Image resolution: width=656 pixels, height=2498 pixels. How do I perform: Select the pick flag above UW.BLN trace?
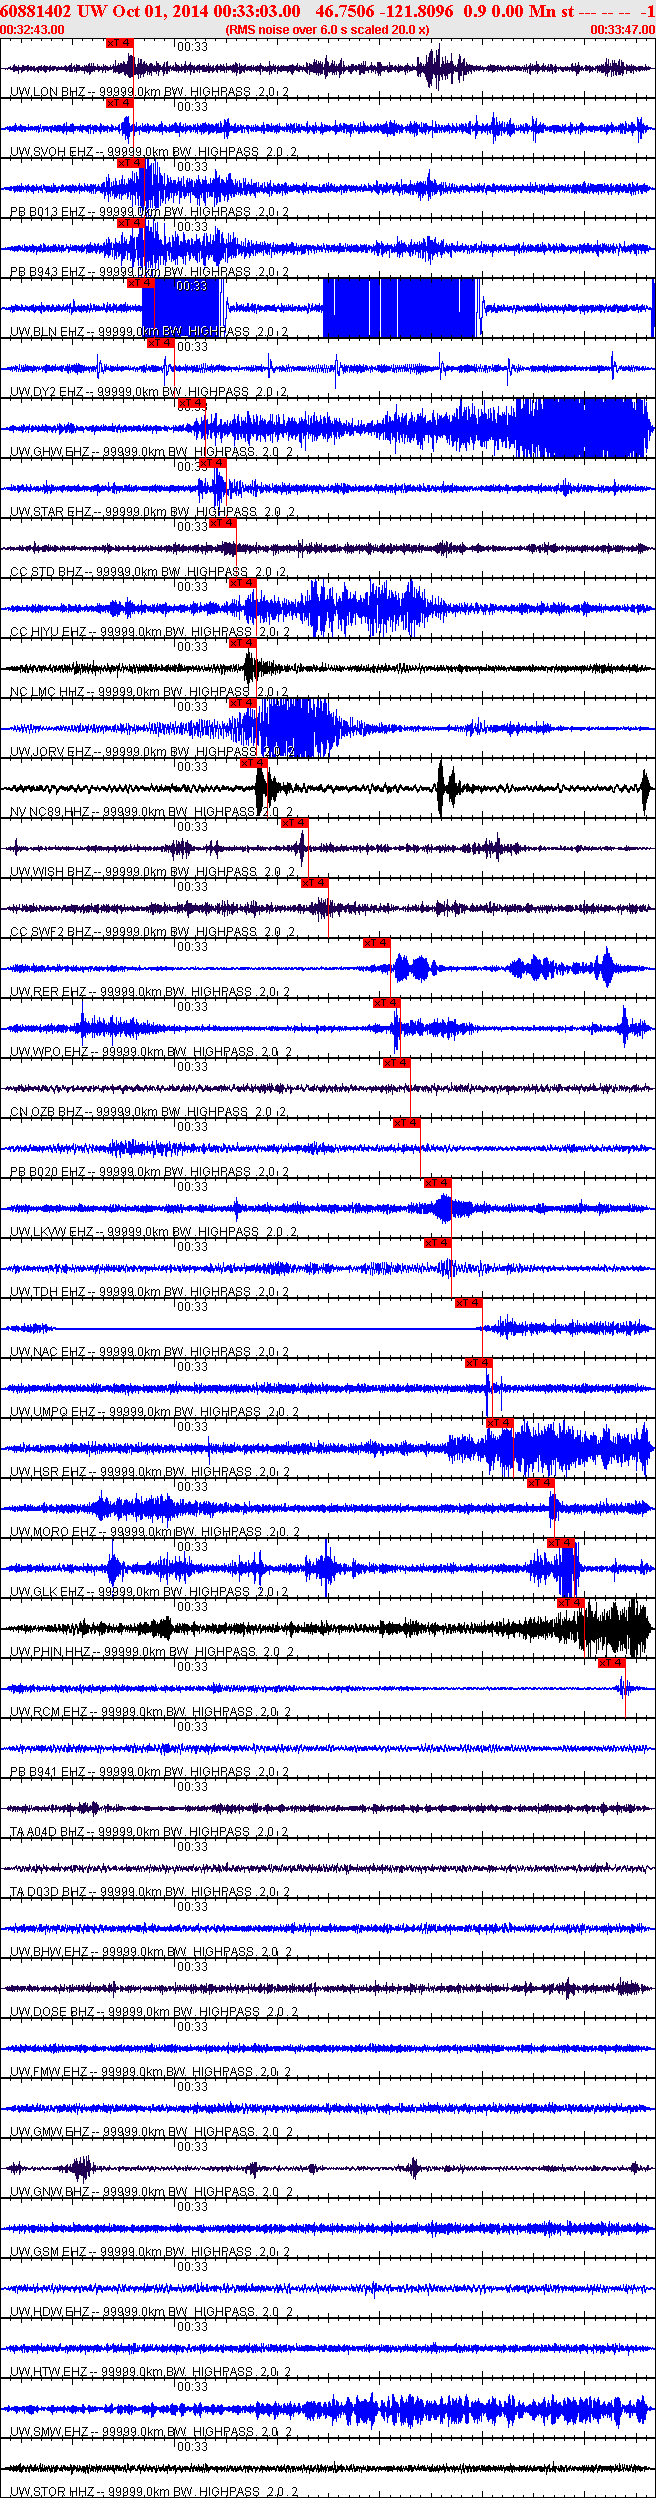pos(139,283)
